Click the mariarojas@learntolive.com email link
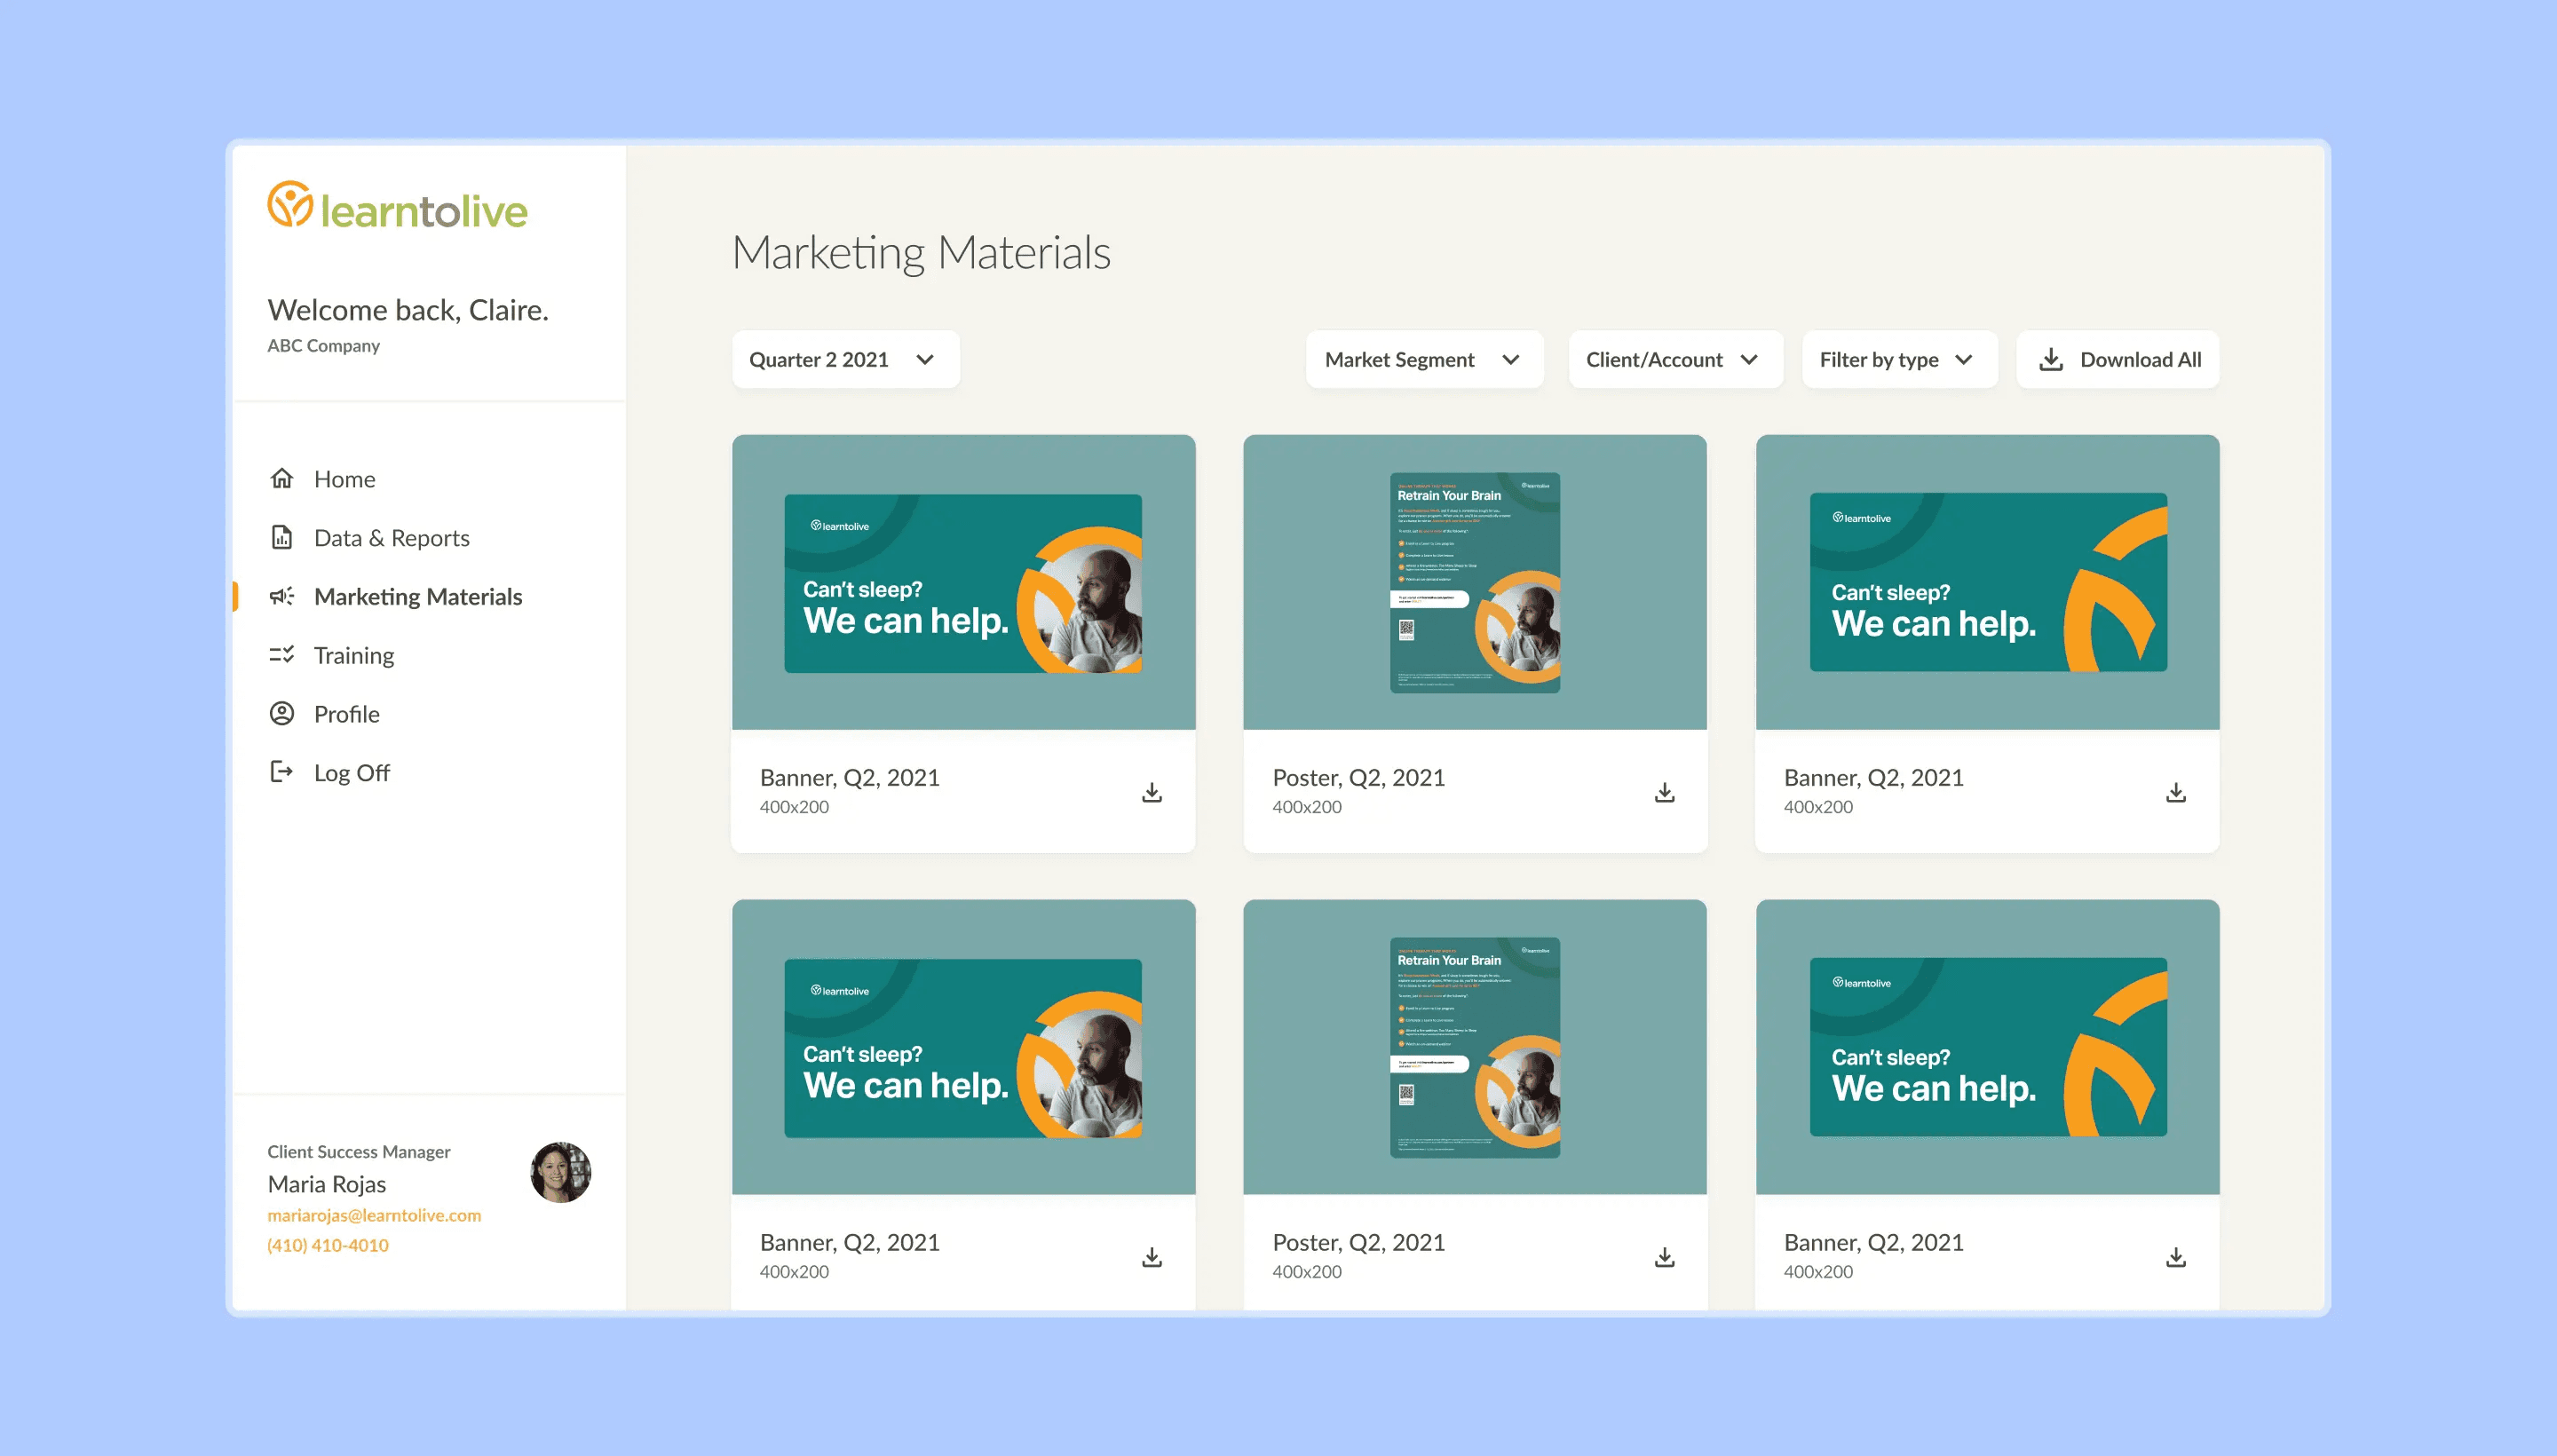 click(374, 1215)
